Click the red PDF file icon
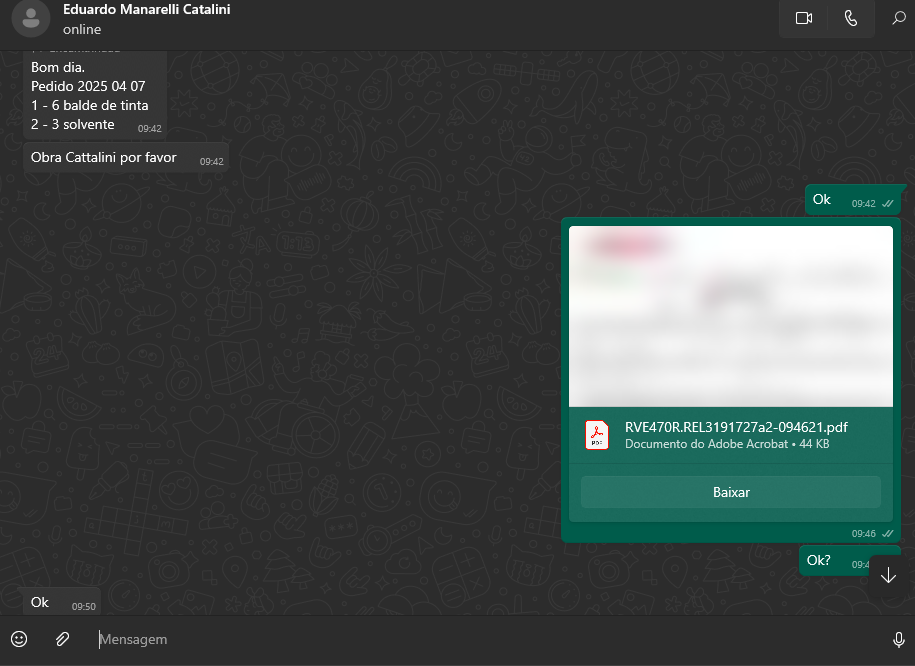915x666 pixels. (x=597, y=435)
